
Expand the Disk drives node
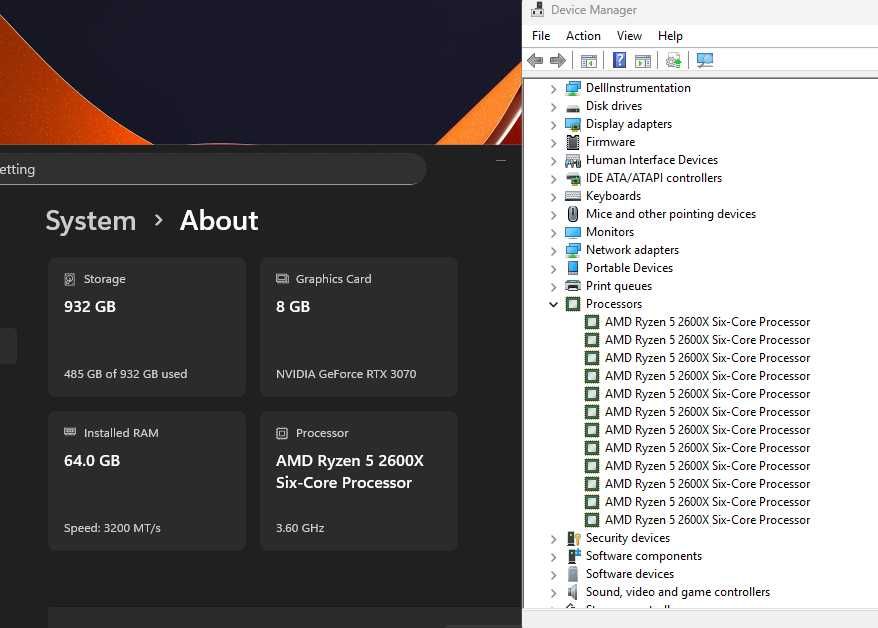553,106
